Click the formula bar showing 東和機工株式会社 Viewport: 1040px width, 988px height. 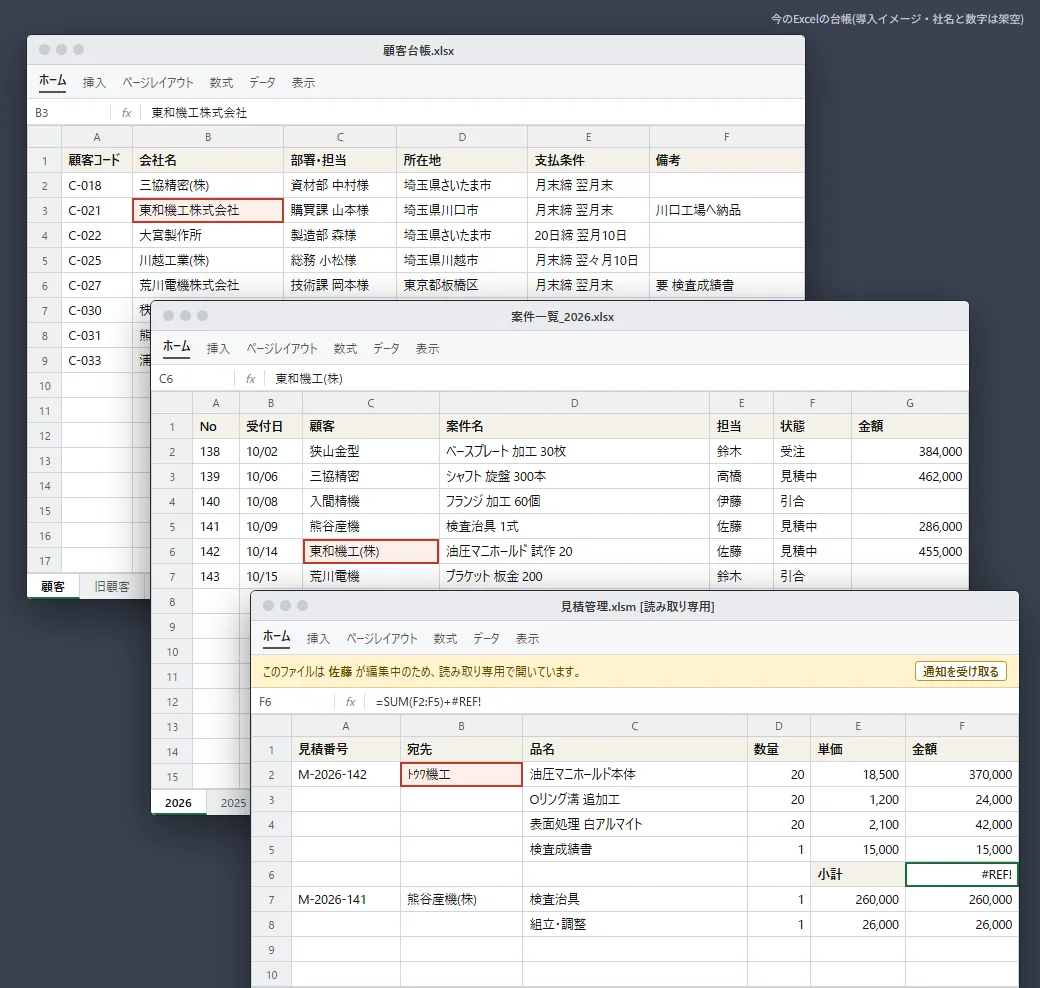tap(472, 113)
